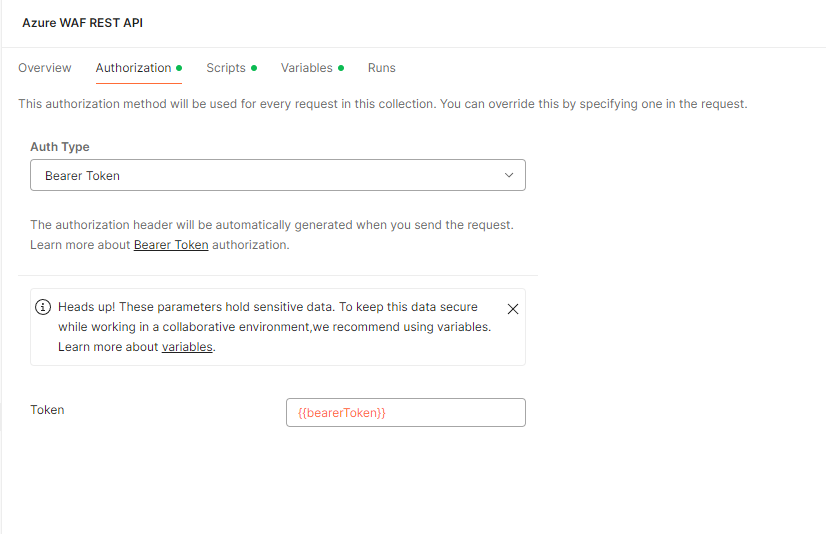This screenshot has width=826, height=534.
Task: Click the Auth Type label
Action: [60, 147]
